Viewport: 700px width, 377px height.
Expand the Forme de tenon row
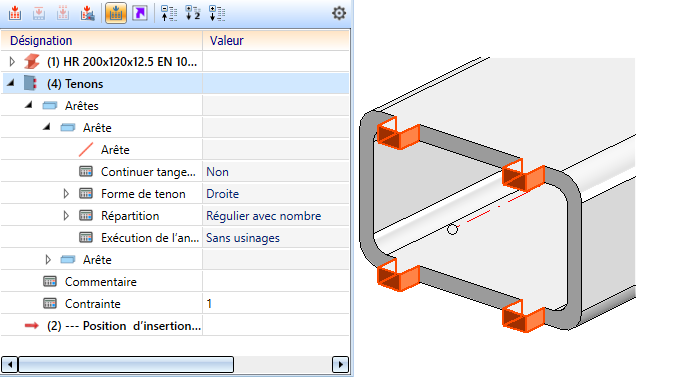(66, 193)
